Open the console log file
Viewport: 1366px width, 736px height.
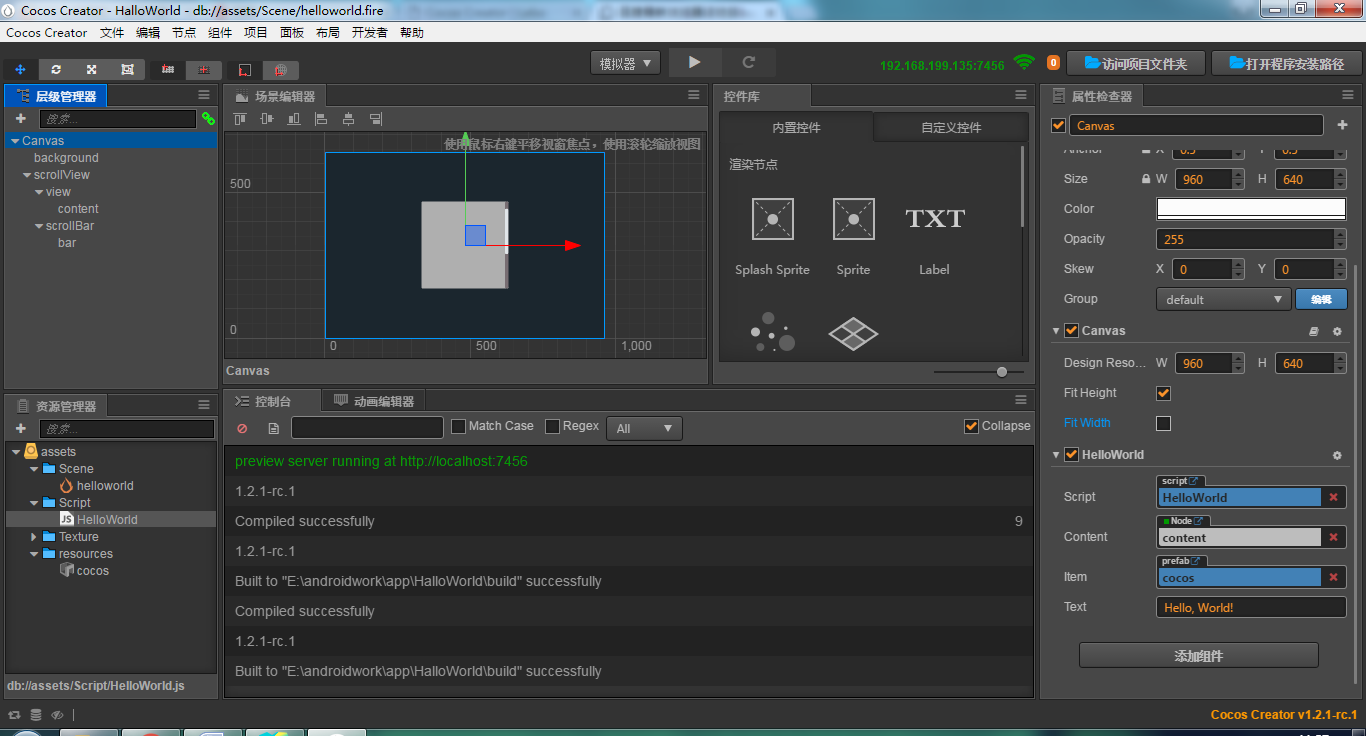click(x=274, y=428)
